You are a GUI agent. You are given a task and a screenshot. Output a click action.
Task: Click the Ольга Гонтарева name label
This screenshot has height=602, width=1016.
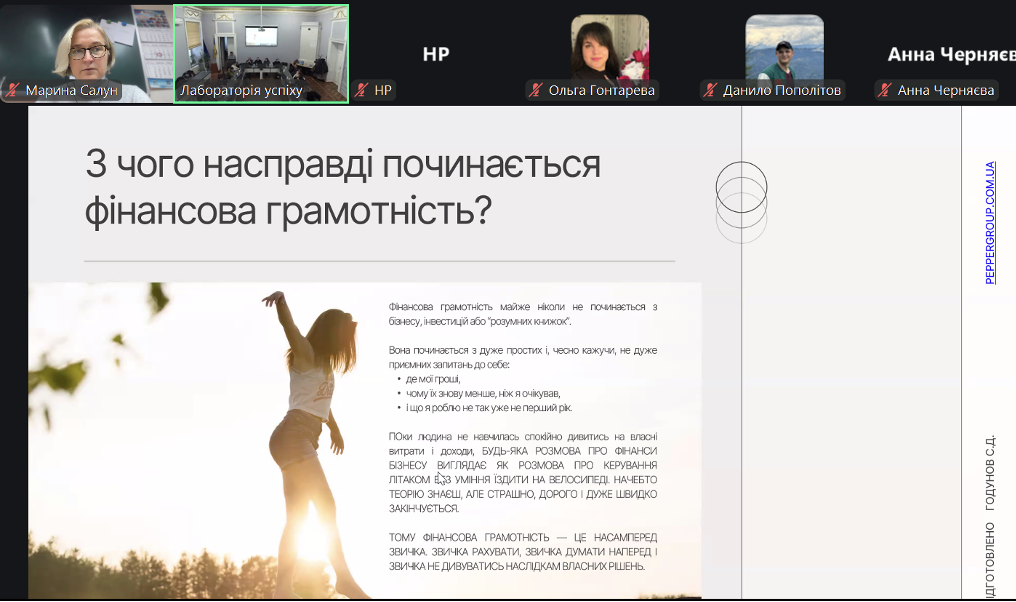(x=601, y=91)
